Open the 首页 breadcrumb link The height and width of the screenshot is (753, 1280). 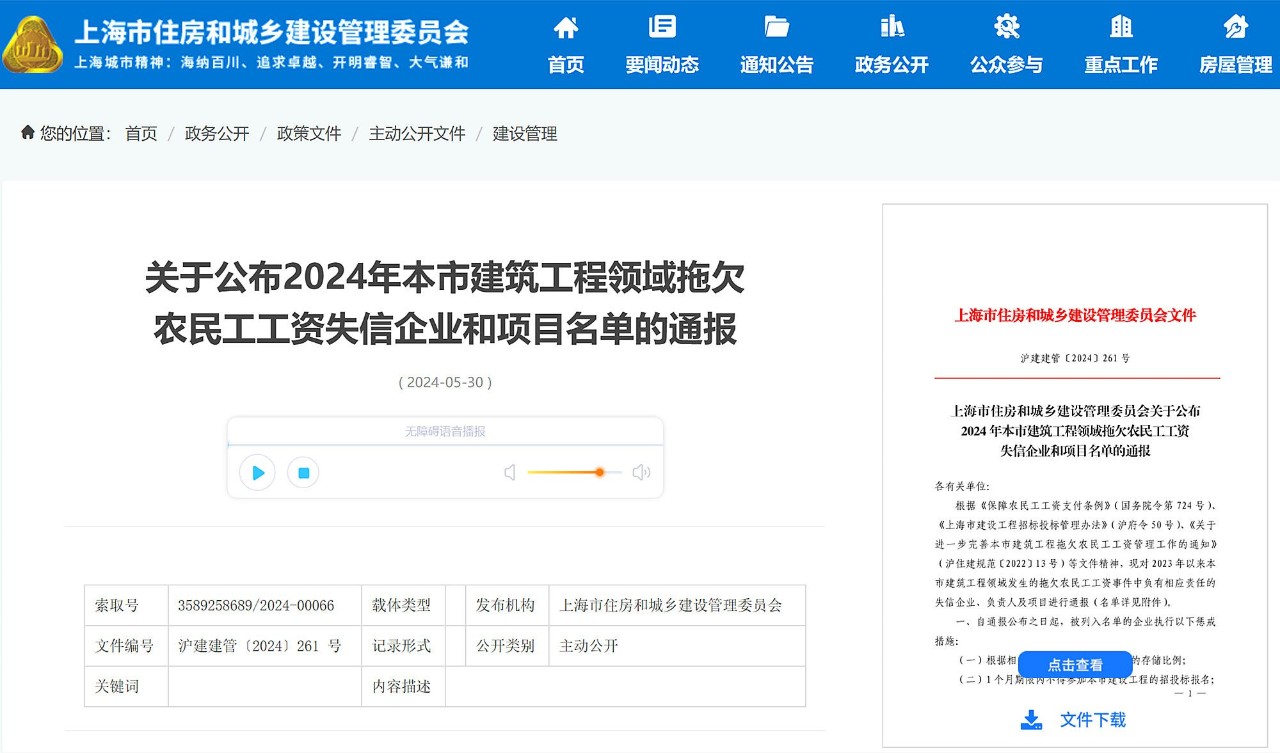141,134
